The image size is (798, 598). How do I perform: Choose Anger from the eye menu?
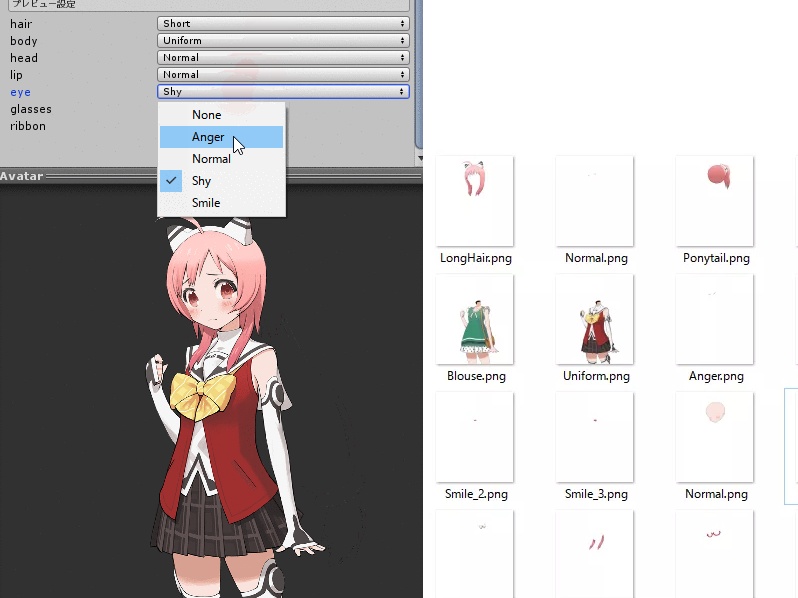[x=221, y=137]
